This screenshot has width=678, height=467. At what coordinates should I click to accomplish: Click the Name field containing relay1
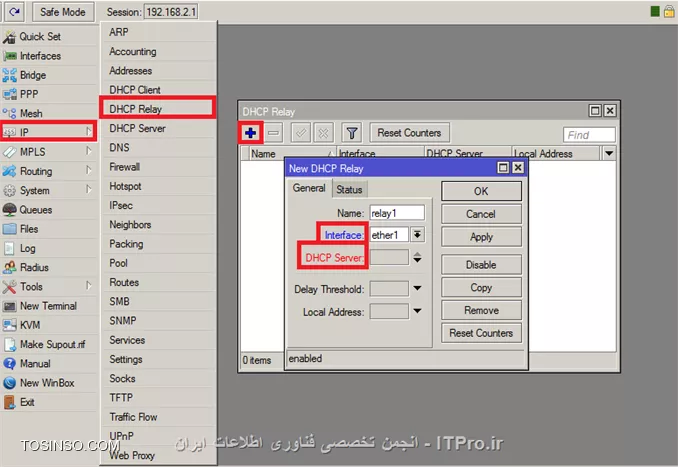(x=397, y=213)
